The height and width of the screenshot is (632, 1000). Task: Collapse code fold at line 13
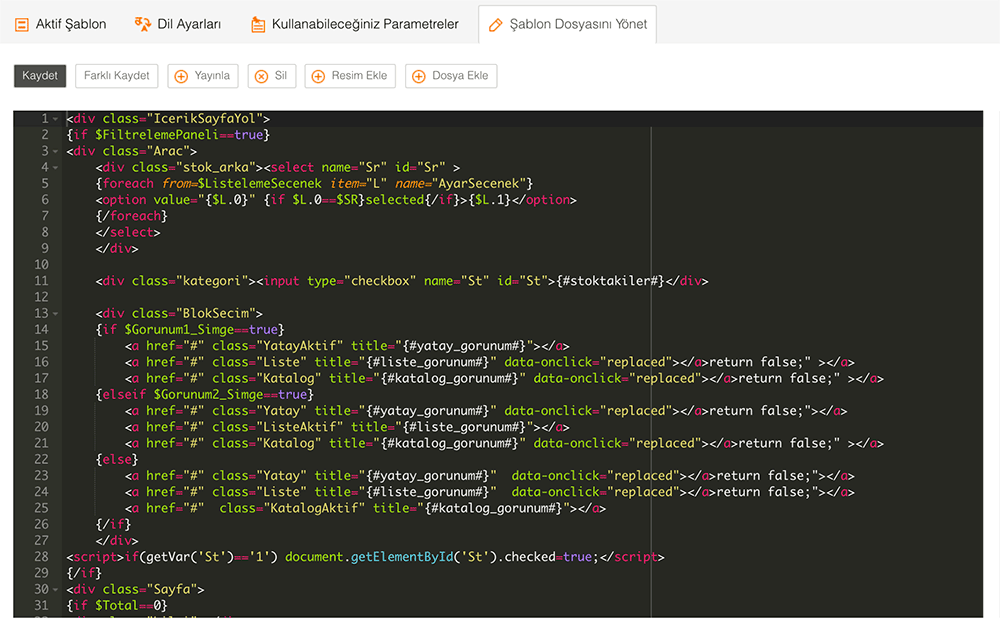55,314
